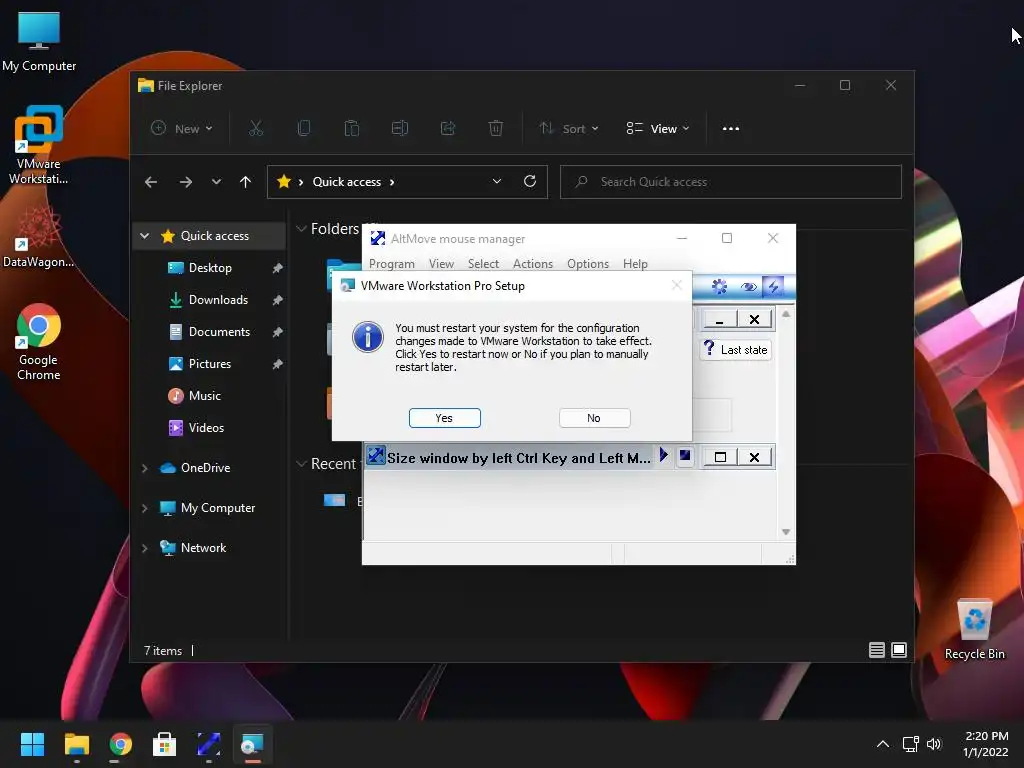This screenshot has width=1024, height=768.
Task: Click the blue square stop icon in AltMove
Action: pyautogui.click(x=684, y=455)
